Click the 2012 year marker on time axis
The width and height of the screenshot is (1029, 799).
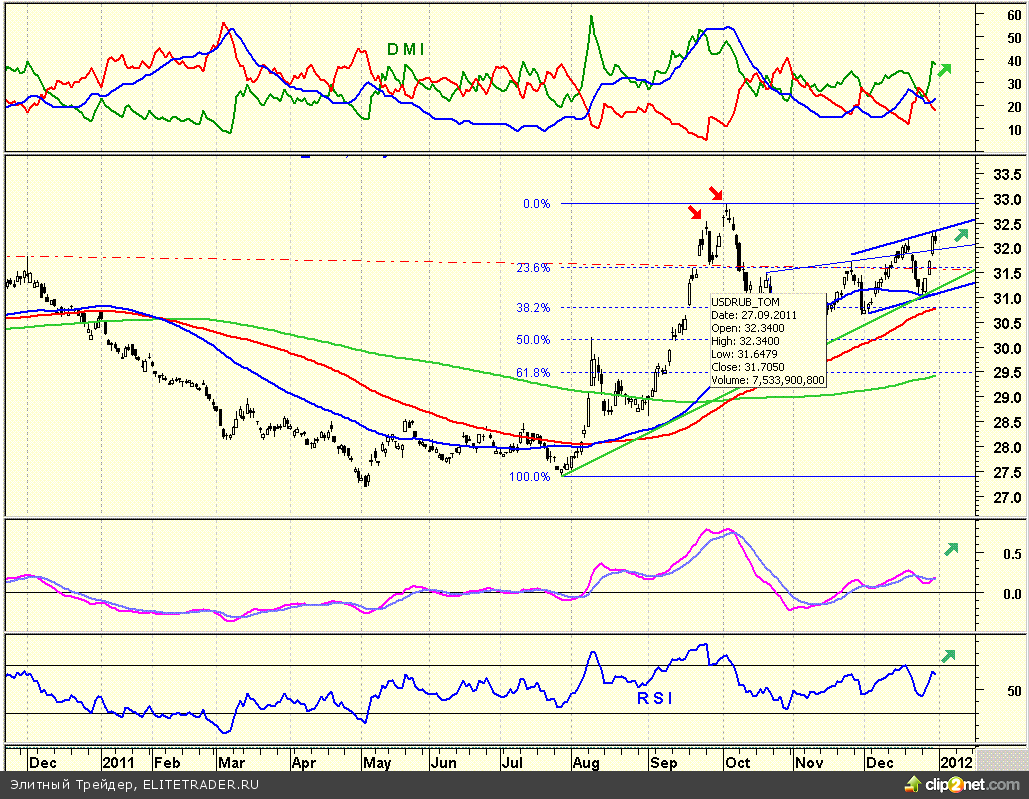pyautogui.click(x=956, y=761)
